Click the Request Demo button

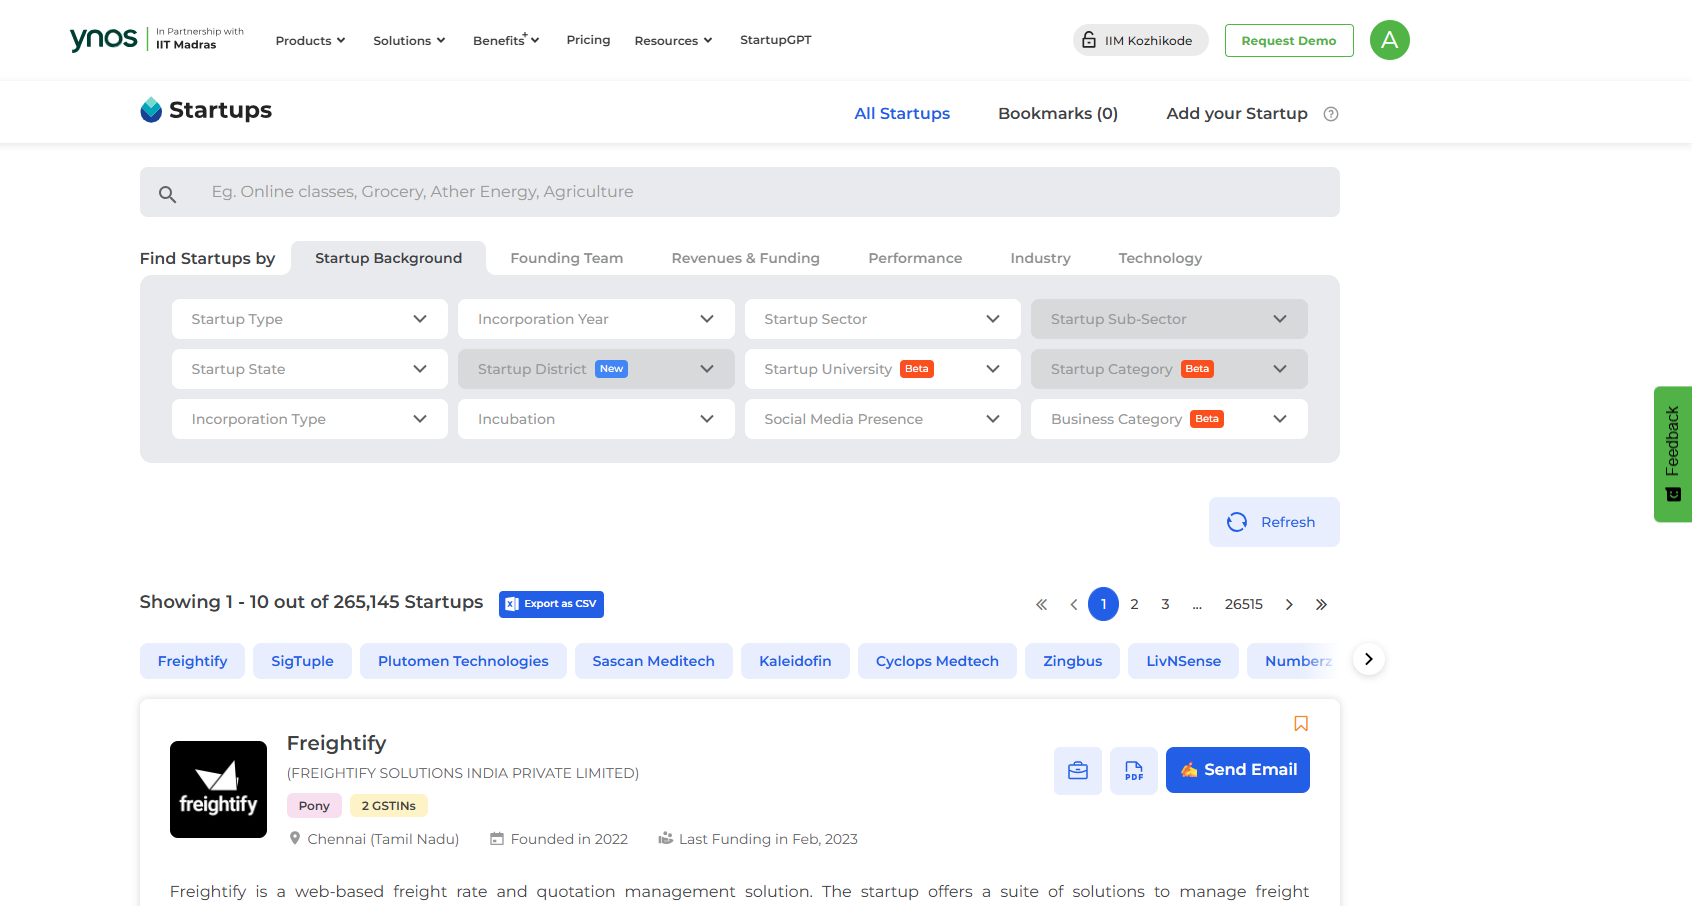coord(1288,41)
